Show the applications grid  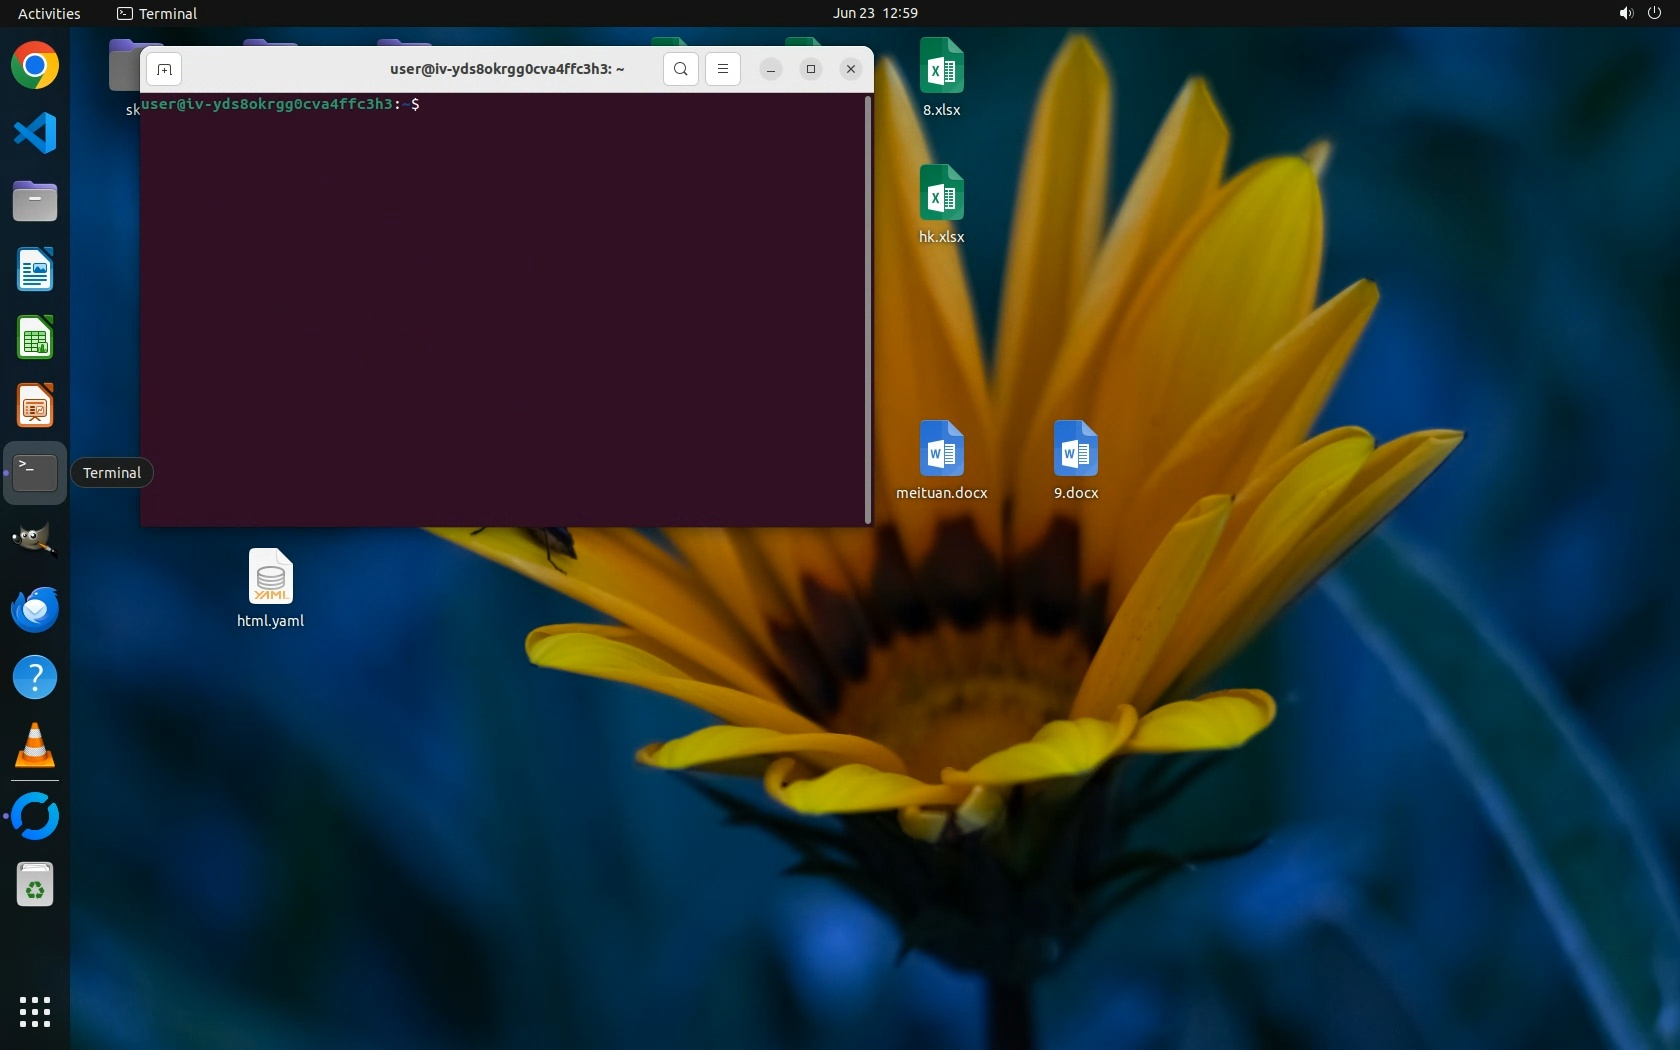click(35, 1011)
